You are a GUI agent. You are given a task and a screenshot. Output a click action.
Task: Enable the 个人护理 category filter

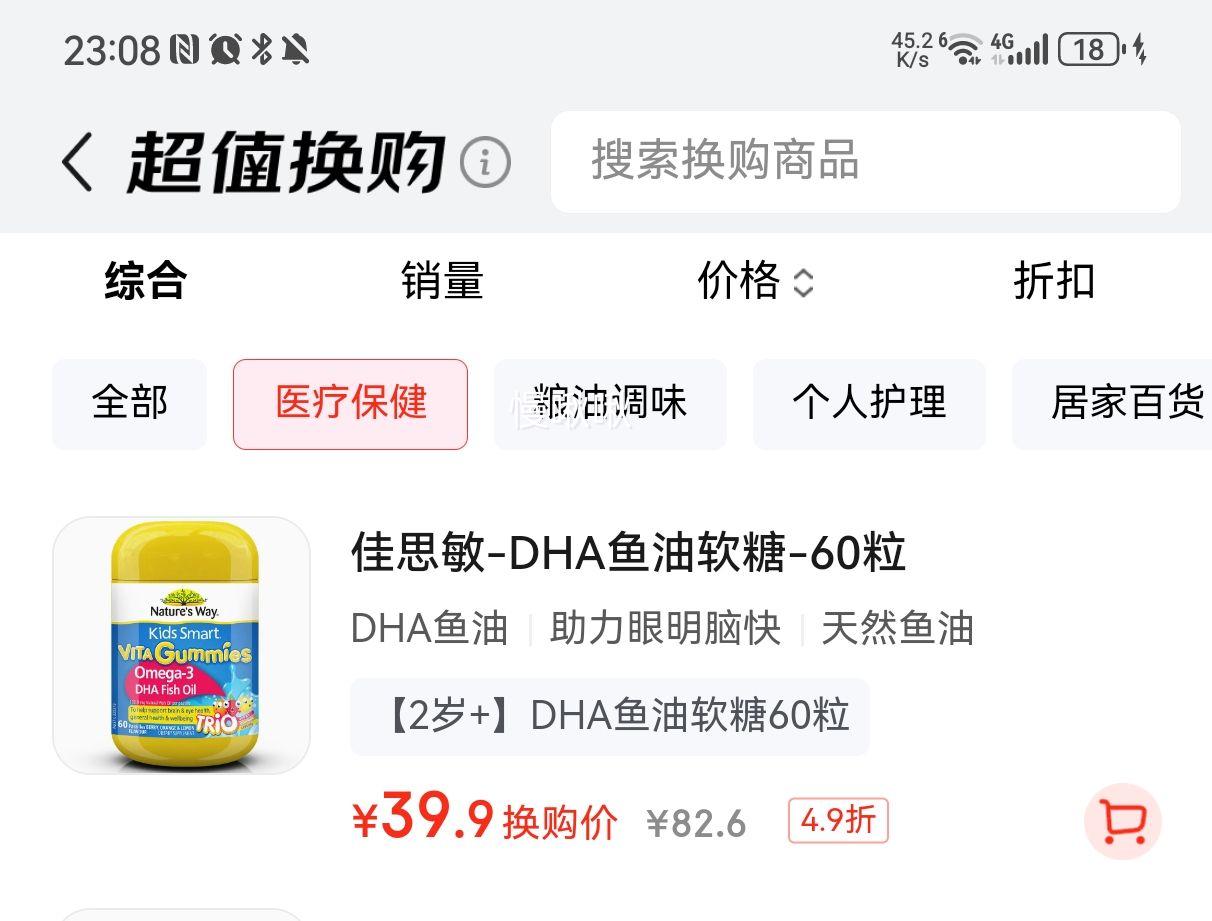tap(869, 404)
